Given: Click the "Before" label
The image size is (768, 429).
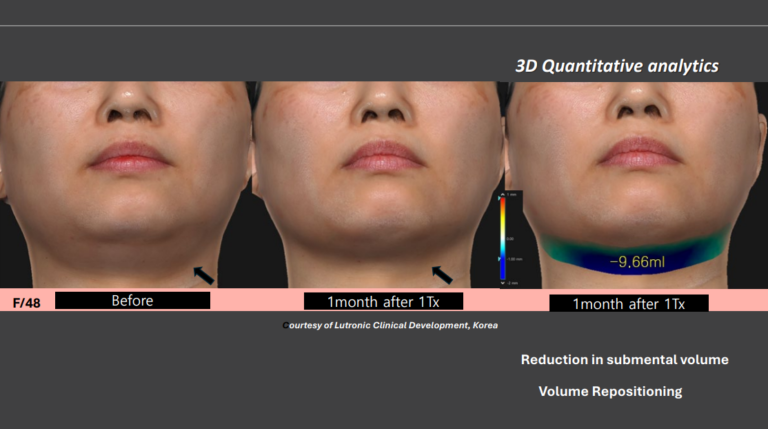Looking at the screenshot, I should pos(132,301).
